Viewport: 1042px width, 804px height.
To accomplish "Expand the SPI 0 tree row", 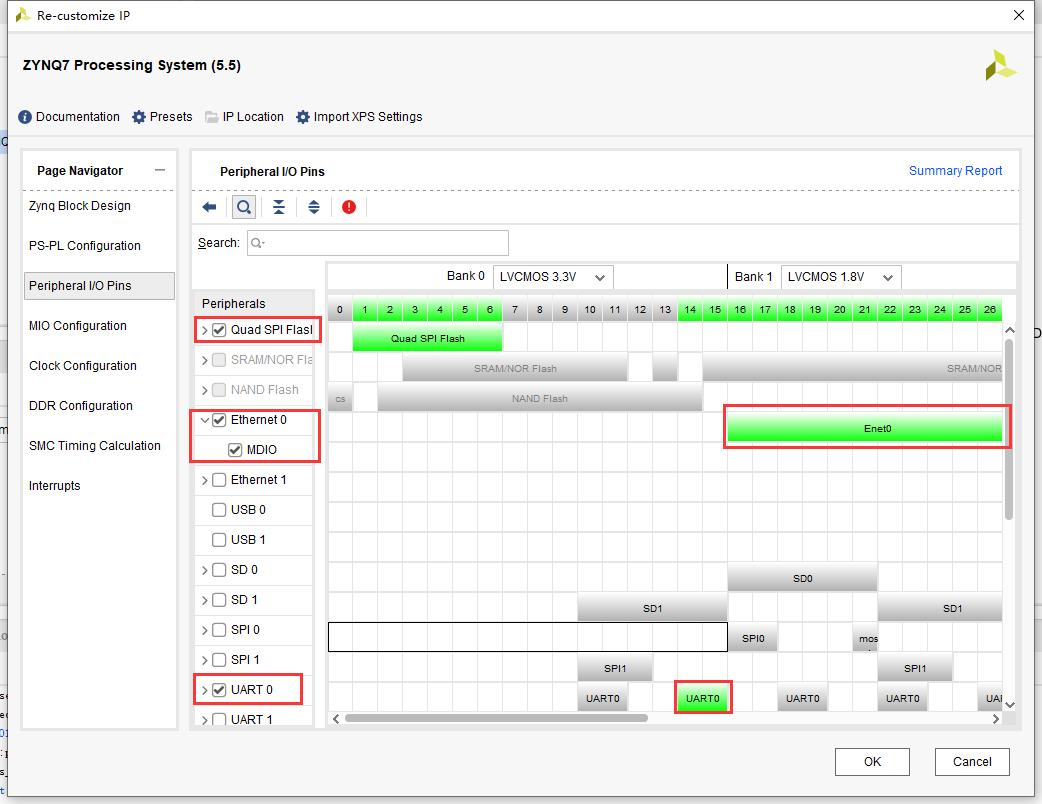I will (x=205, y=630).
